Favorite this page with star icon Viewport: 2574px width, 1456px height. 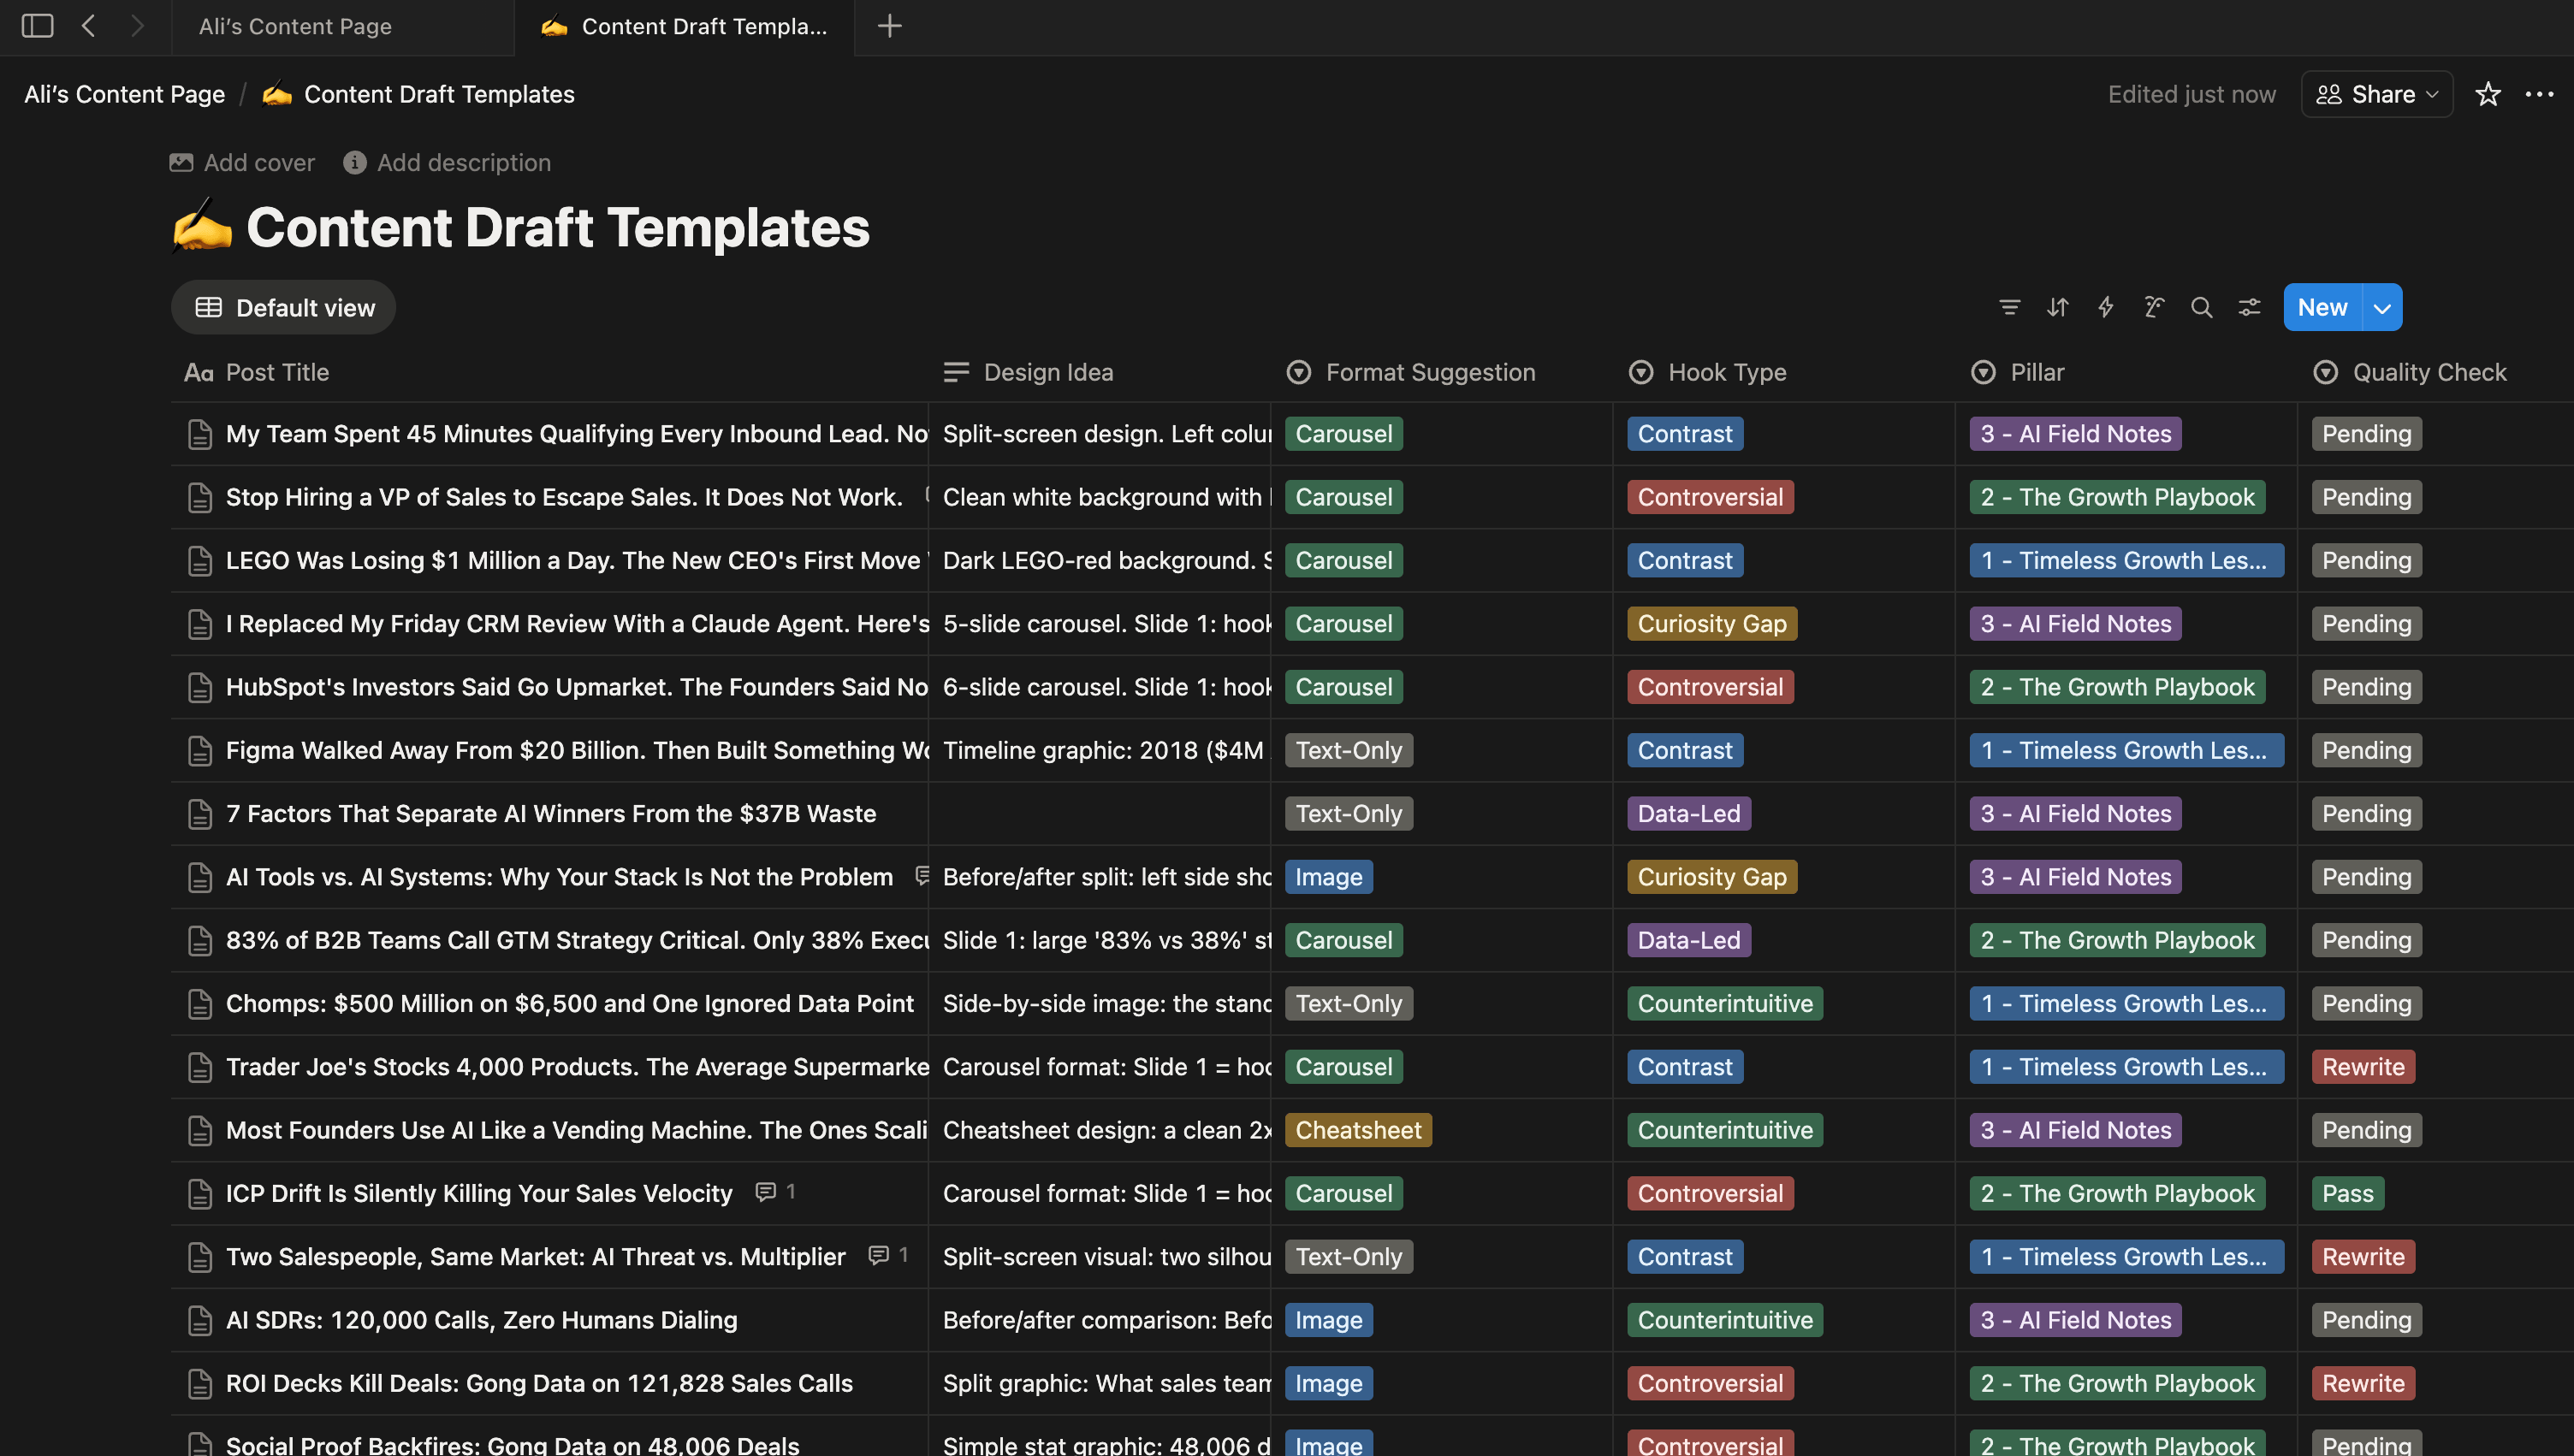point(2487,94)
